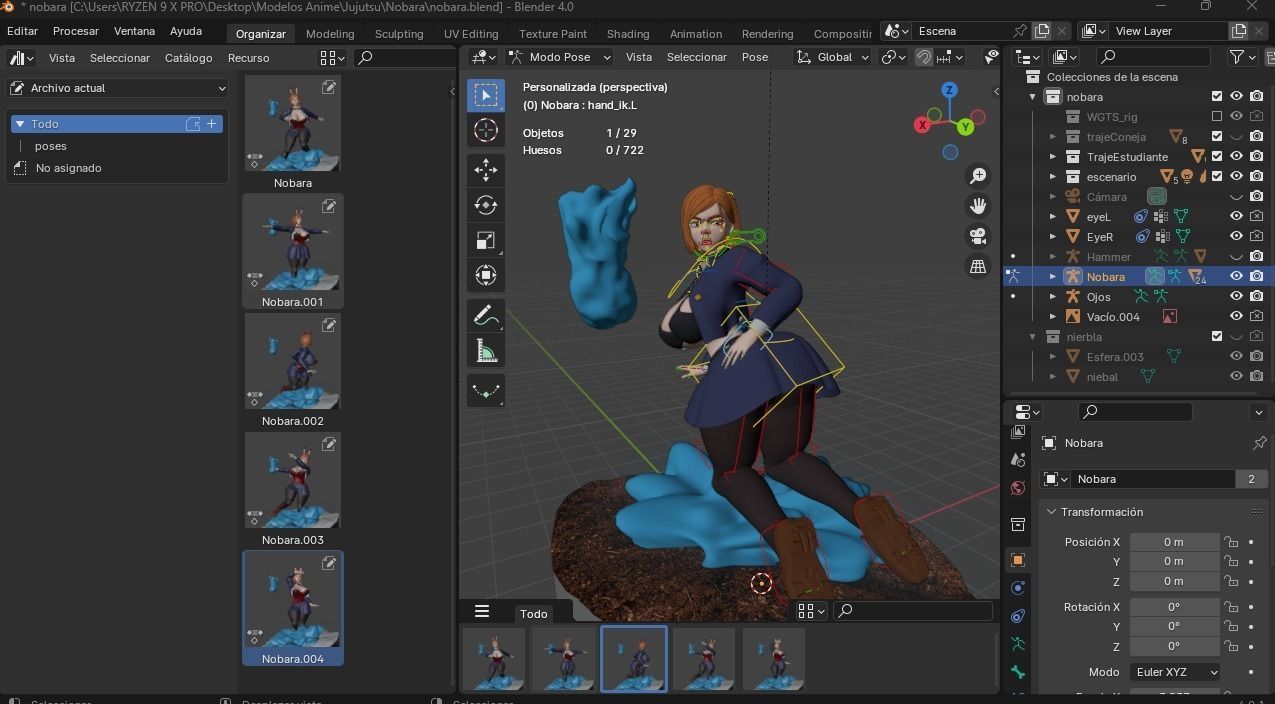Open the Pose menu in viewport header

[755, 57]
